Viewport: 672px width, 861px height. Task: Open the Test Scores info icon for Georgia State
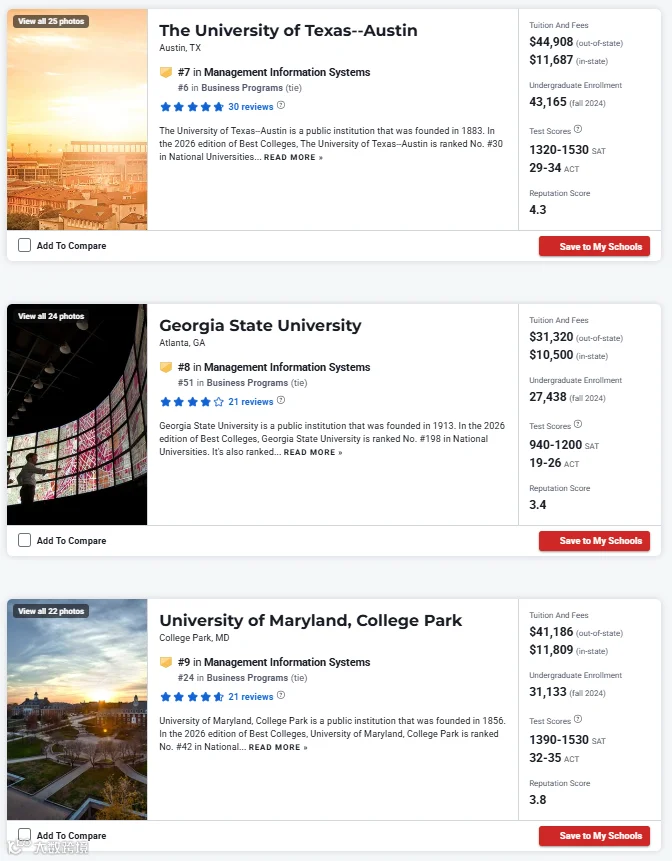click(578, 424)
